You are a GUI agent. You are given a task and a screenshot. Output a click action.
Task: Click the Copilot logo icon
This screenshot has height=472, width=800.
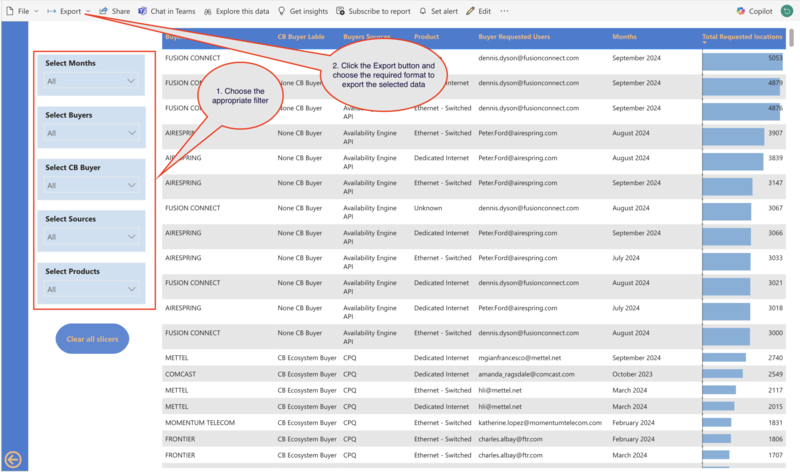(741, 11)
